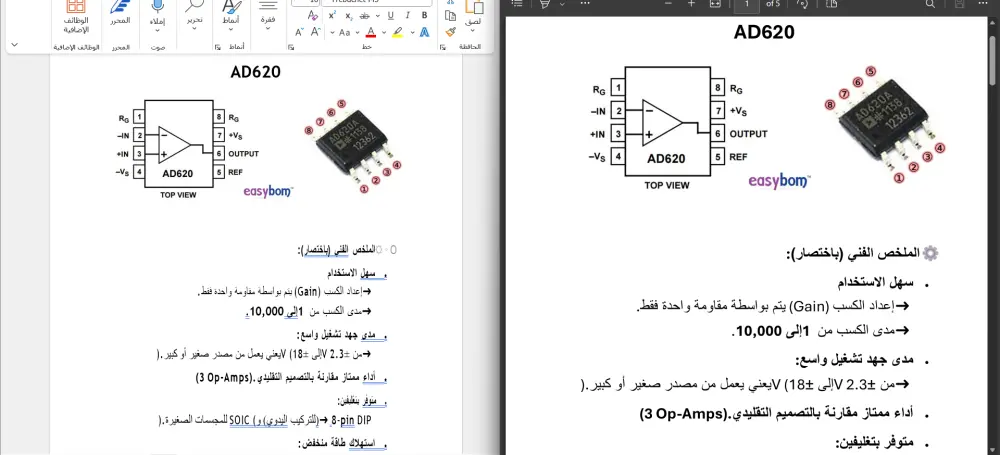Open the highlighter dropdown arrow in PDF viewer
Screen dimensions: 1000x455
(x=562, y=4)
